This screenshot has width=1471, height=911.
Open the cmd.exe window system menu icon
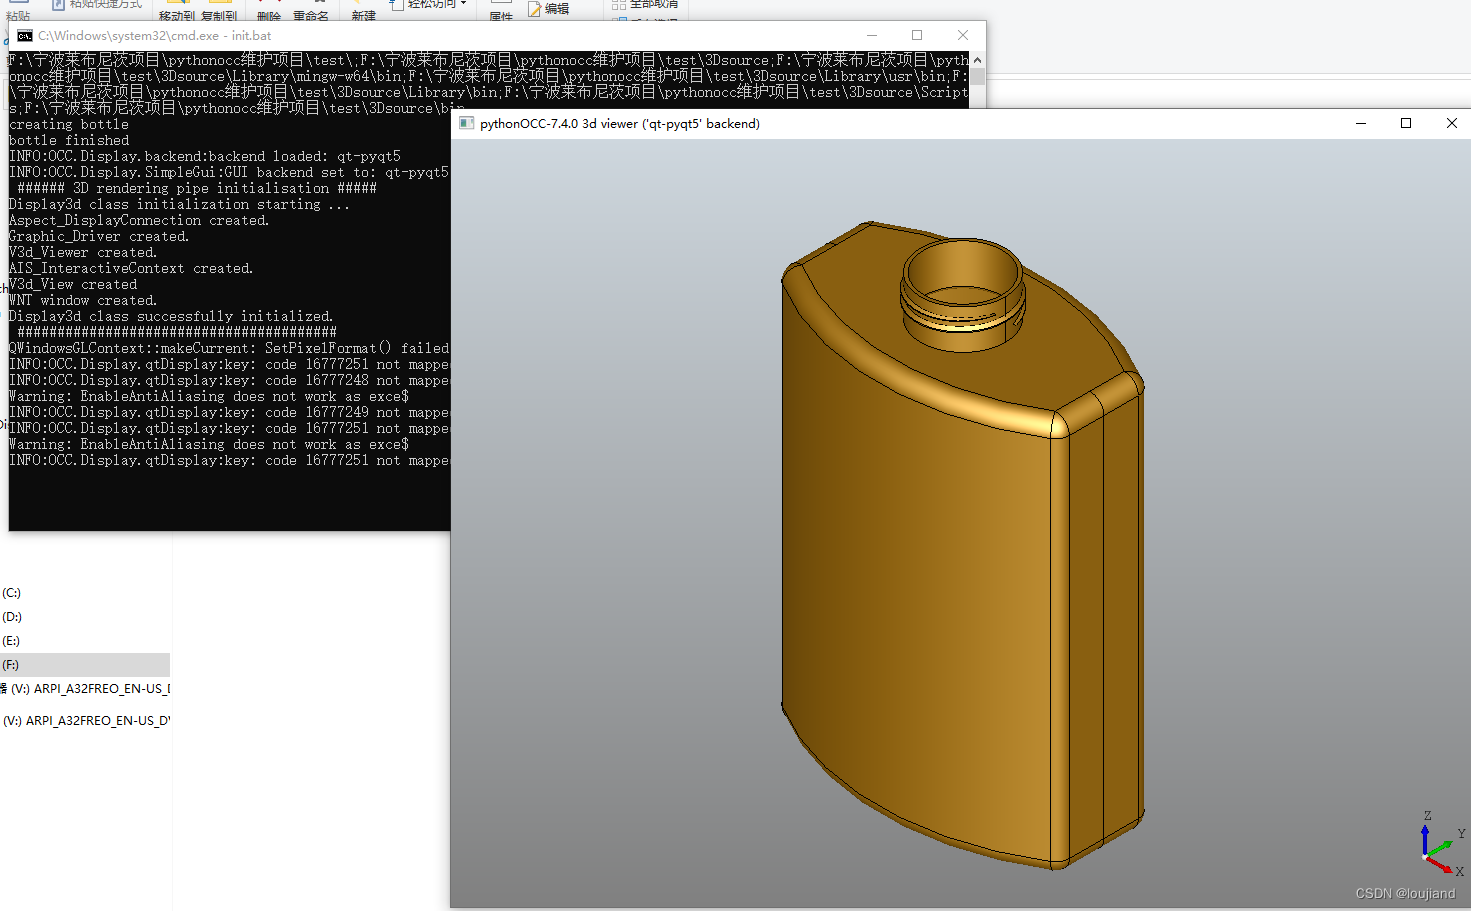tap(24, 35)
